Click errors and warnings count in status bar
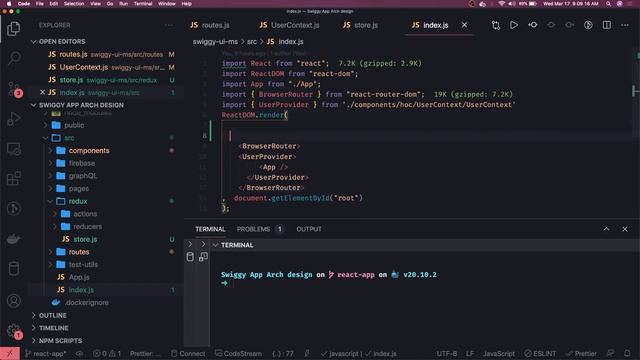This screenshot has height=360, width=640. [107, 353]
